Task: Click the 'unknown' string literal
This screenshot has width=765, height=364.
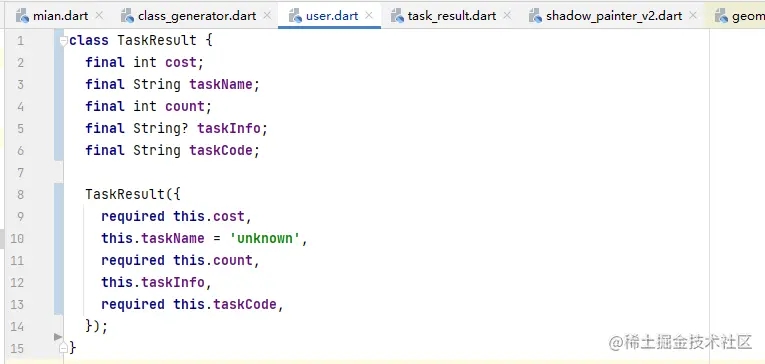Action: [264, 238]
